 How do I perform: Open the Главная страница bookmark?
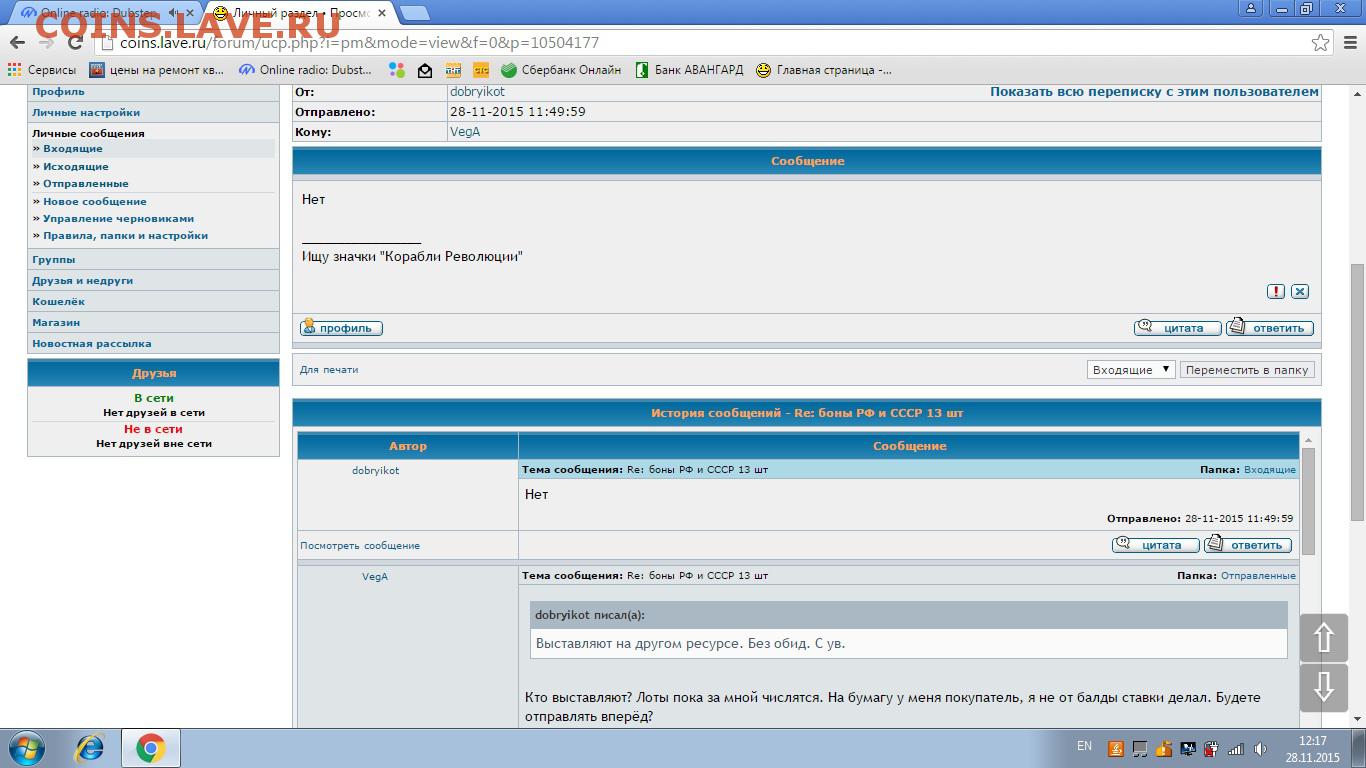[x=823, y=70]
